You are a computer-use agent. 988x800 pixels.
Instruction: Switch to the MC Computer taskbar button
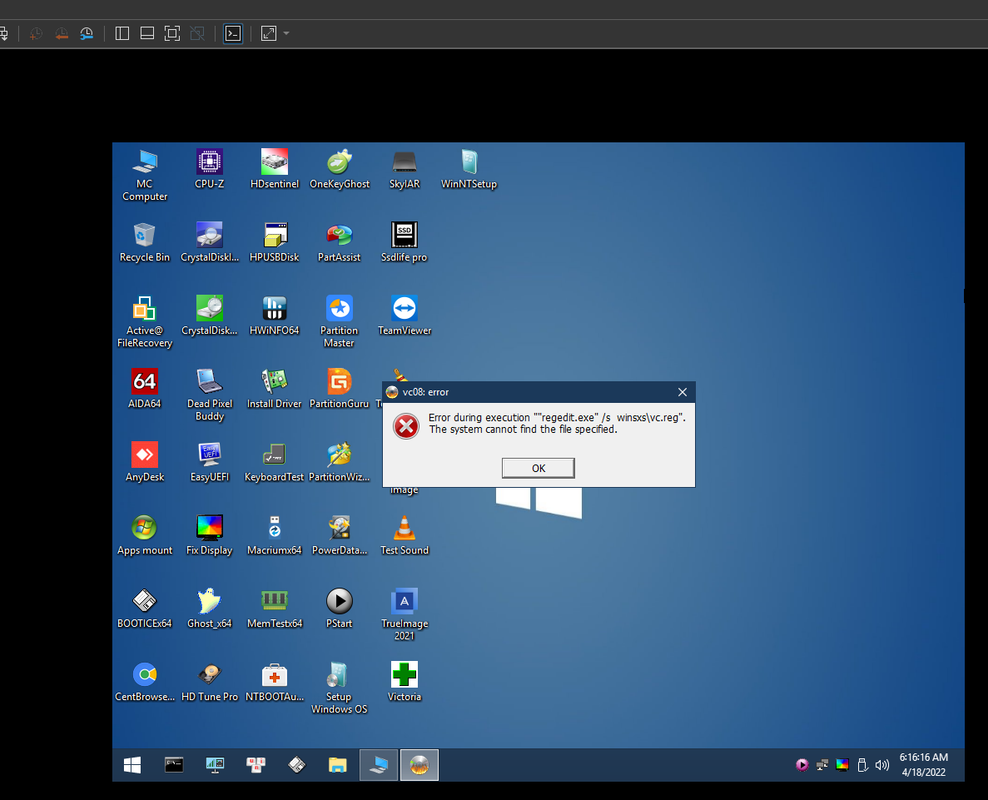[379, 765]
